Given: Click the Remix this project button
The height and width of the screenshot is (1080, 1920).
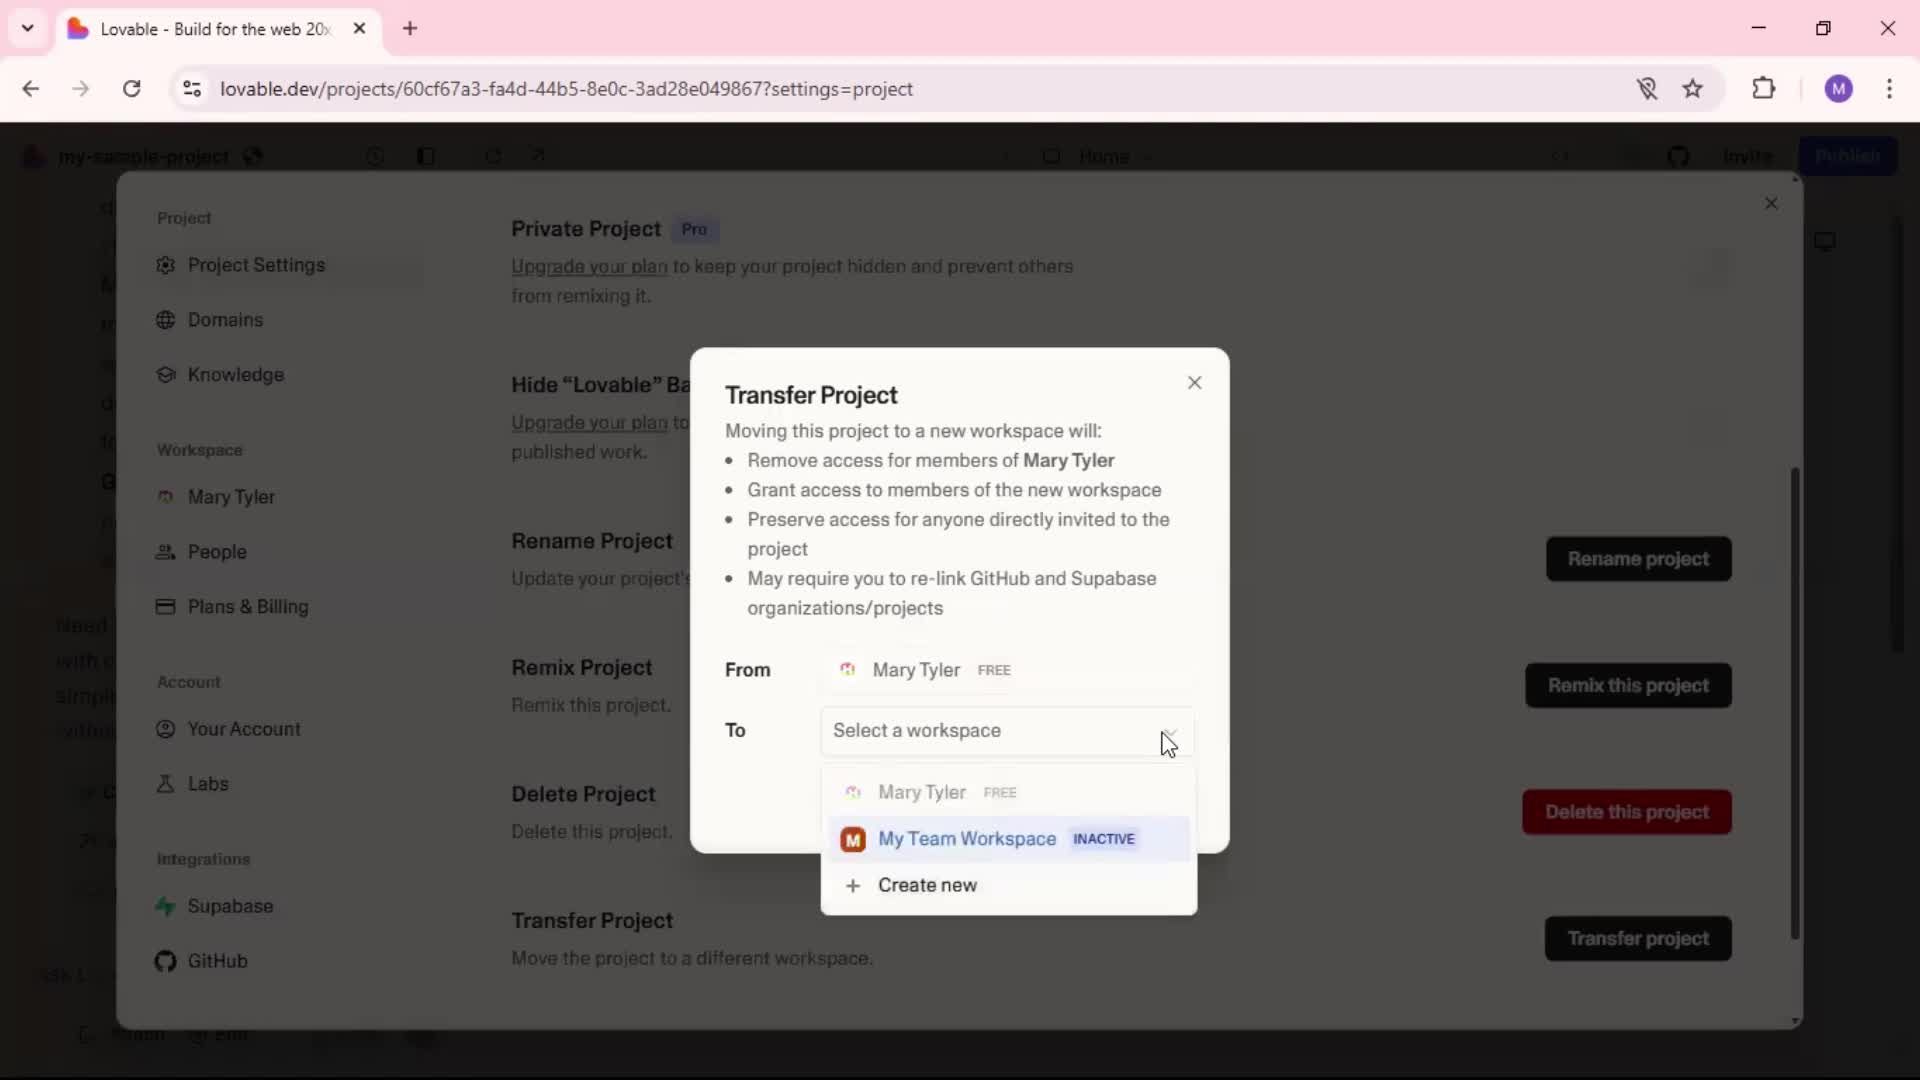Looking at the screenshot, I should [x=1628, y=686].
